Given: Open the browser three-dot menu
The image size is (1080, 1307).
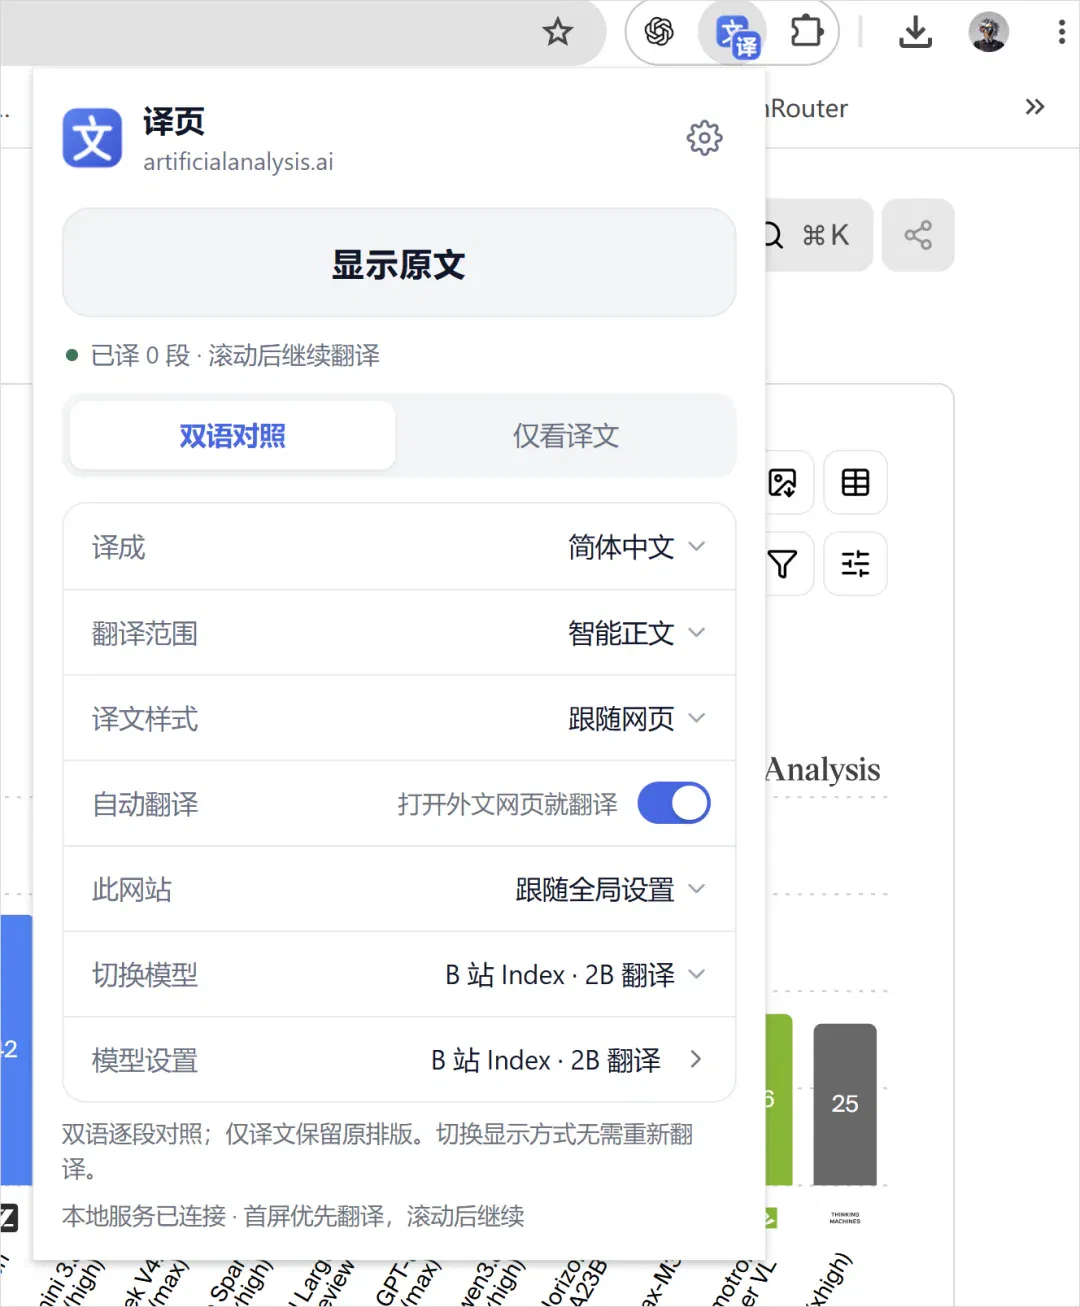Looking at the screenshot, I should coord(1061,32).
